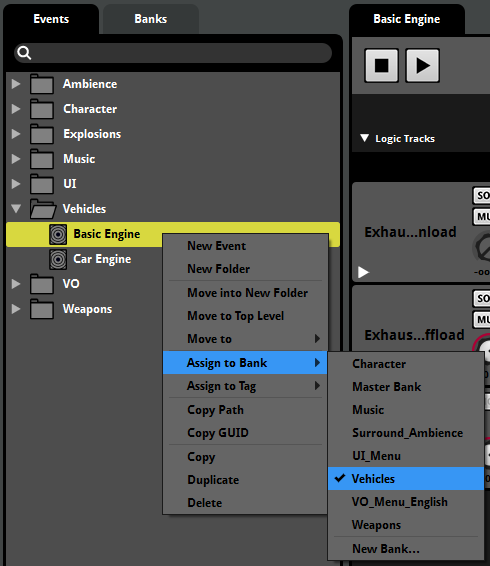Click the Ambience folder icon
490x566 pixels.
pyautogui.click(x=42, y=84)
